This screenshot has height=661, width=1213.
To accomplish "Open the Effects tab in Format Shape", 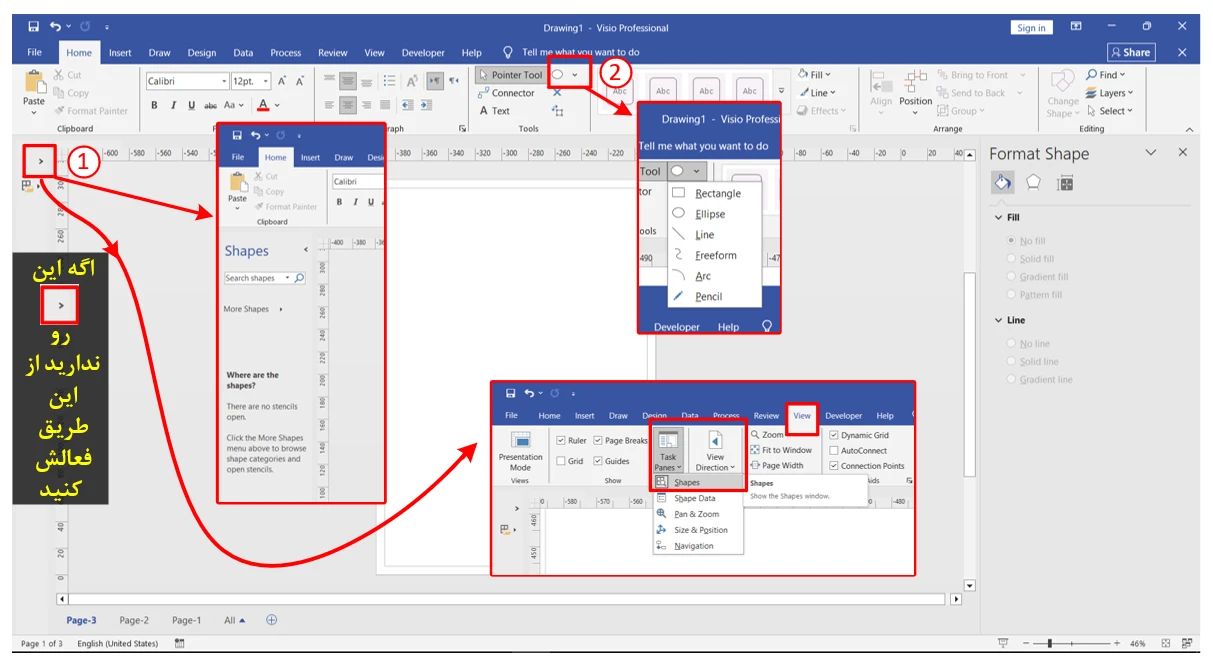I will [1033, 182].
